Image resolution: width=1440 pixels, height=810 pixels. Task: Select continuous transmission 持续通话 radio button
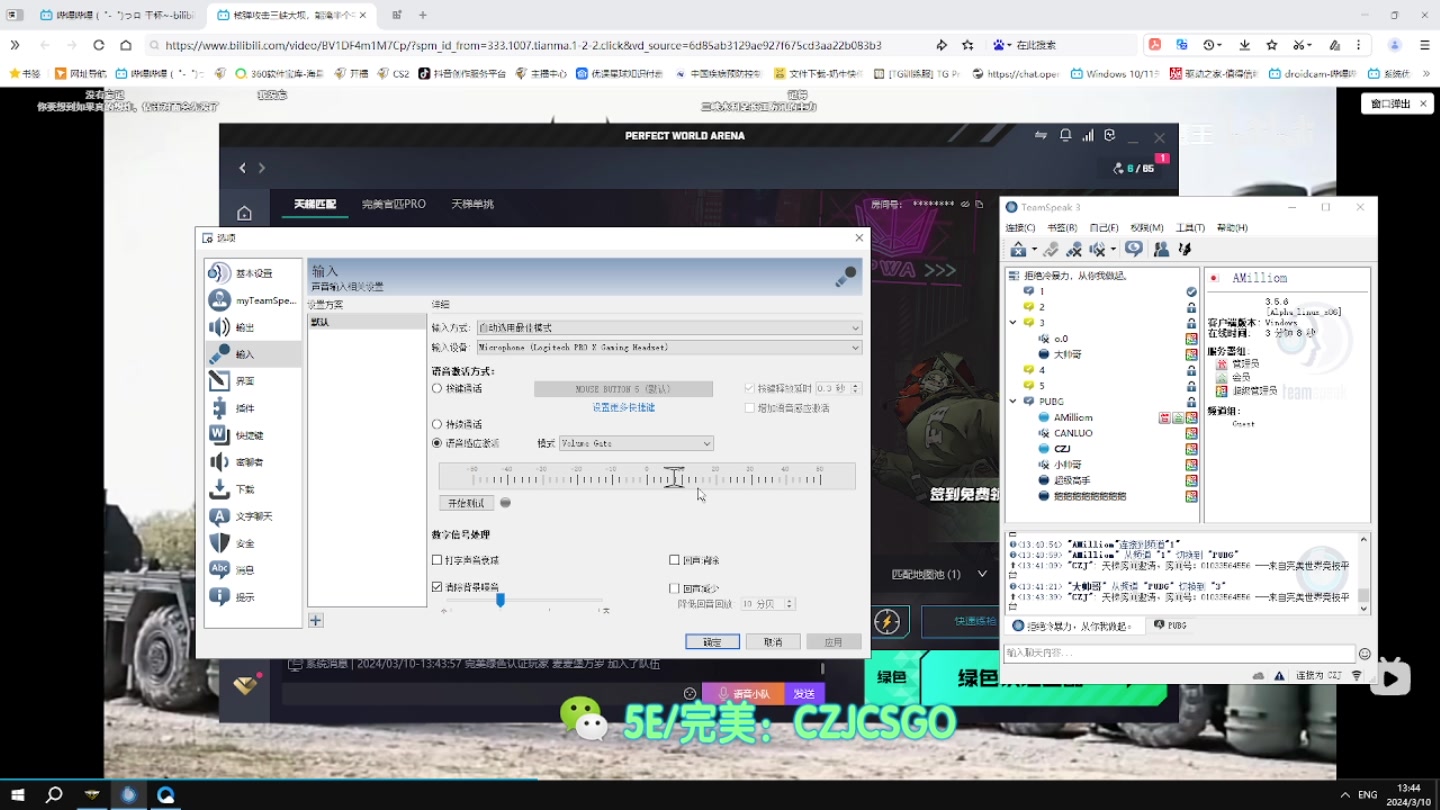click(x=437, y=424)
